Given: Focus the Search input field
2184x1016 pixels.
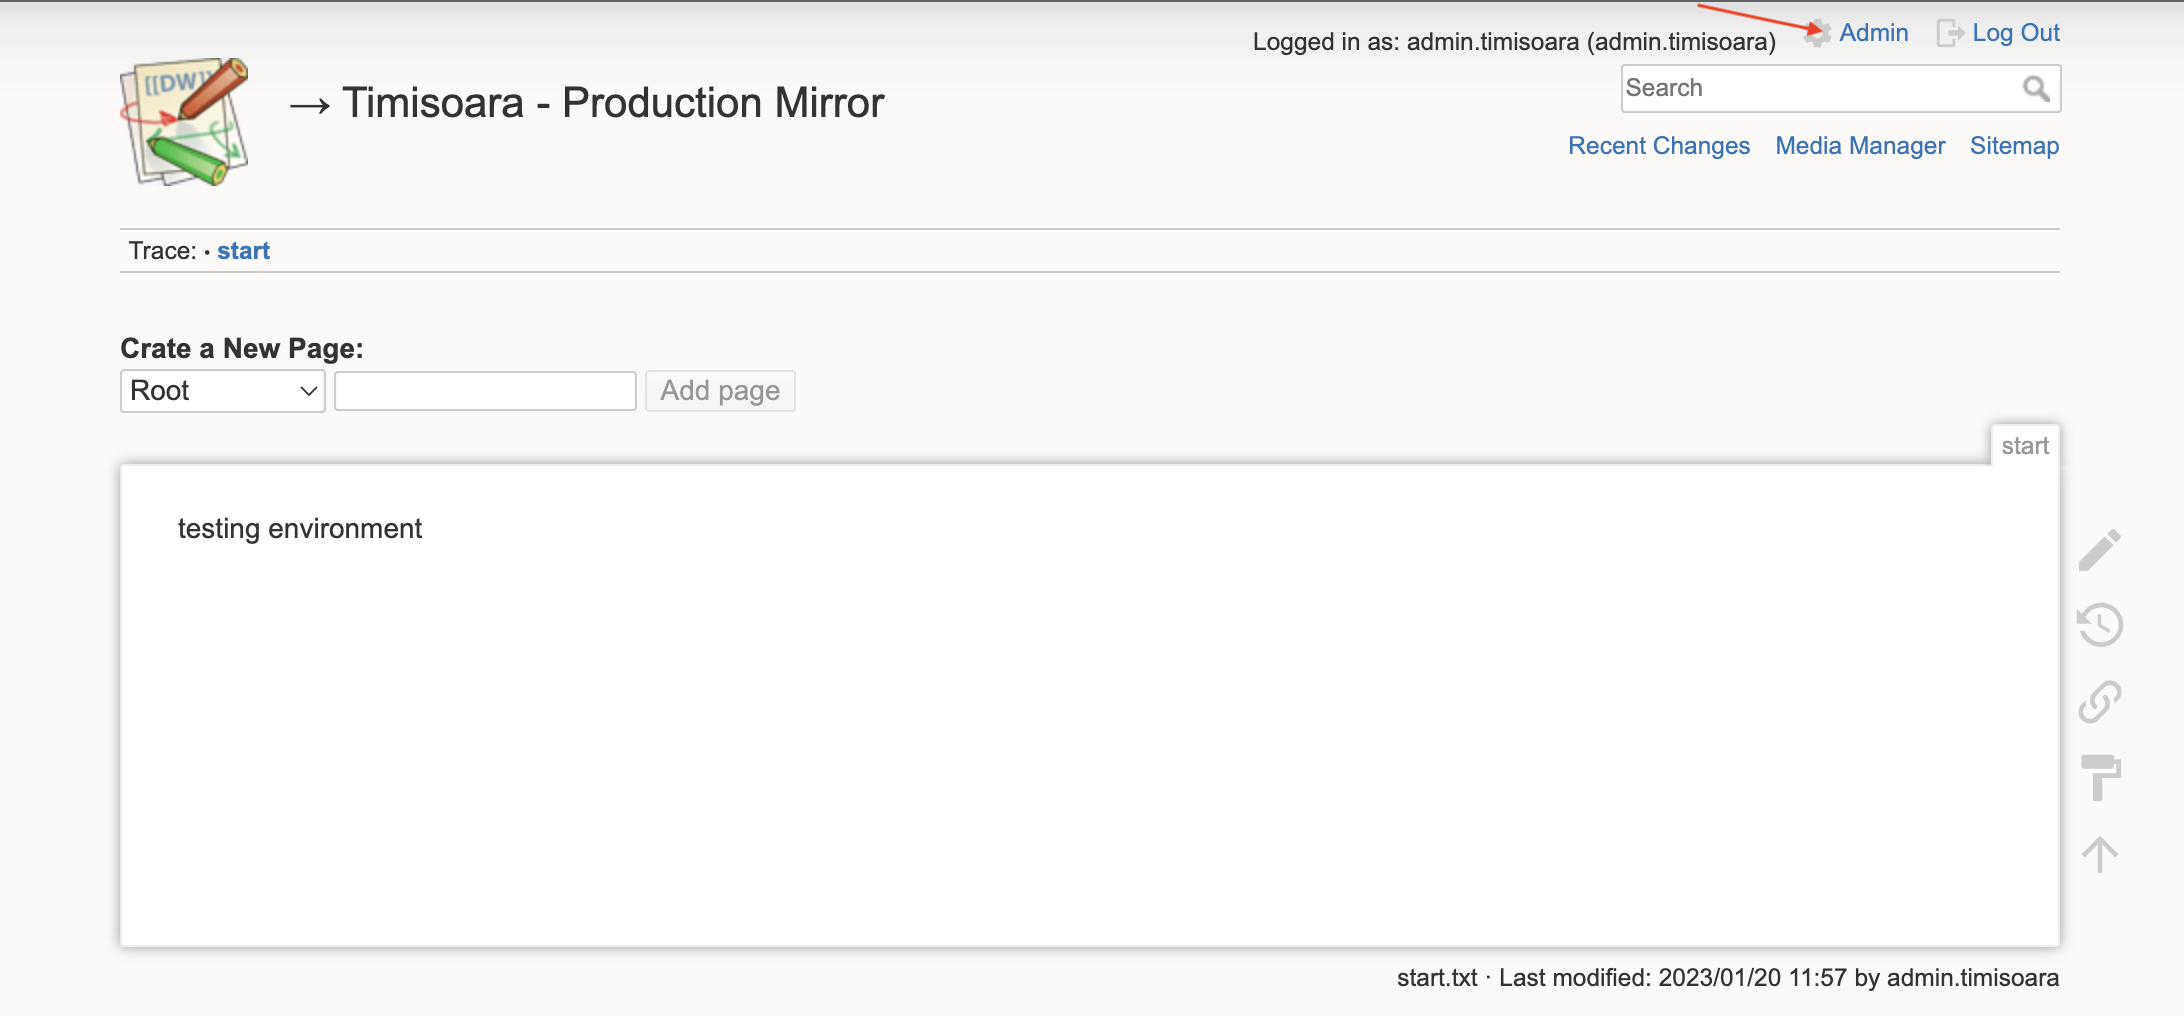Looking at the screenshot, I should (x=1820, y=89).
